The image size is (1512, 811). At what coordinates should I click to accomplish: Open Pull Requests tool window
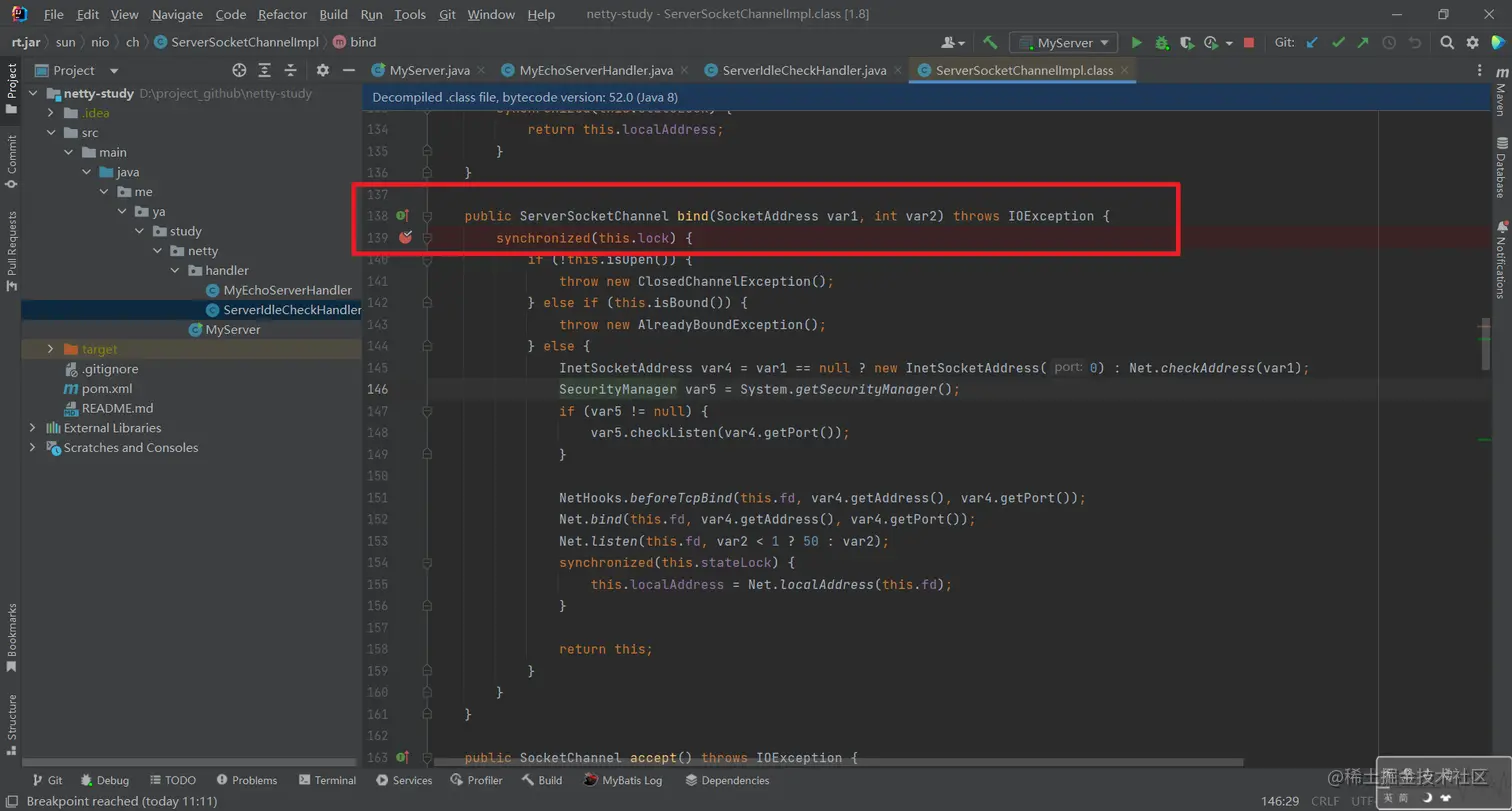[12, 250]
